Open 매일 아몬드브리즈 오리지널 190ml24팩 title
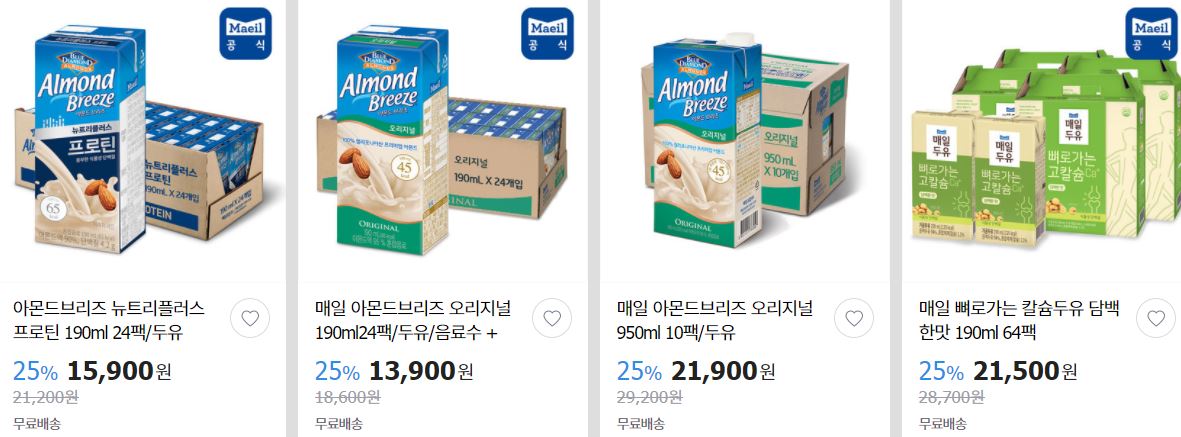 pos(413,320)
